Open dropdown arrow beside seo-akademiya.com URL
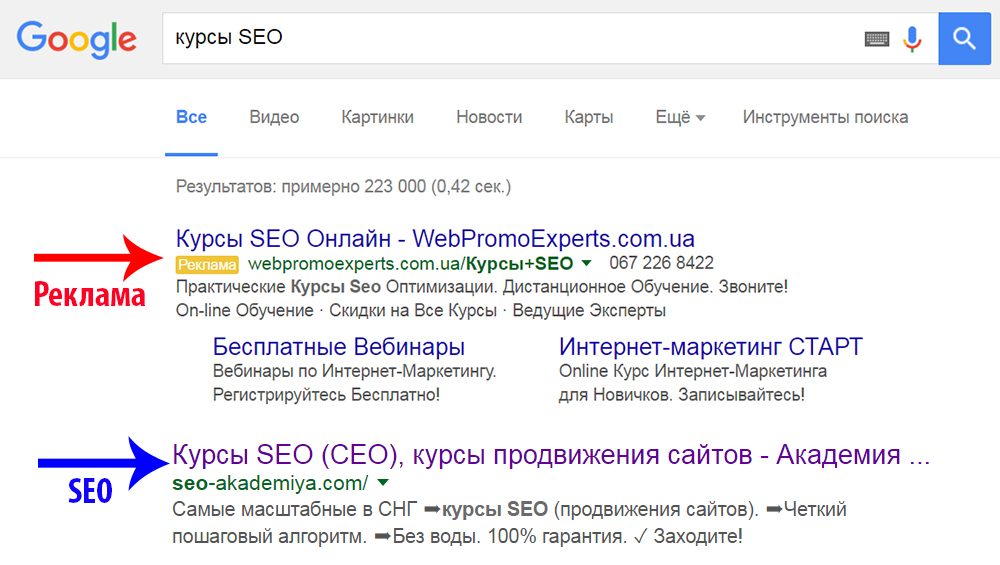The width and height of the screenshot is (1000, 565). (383, 483)
